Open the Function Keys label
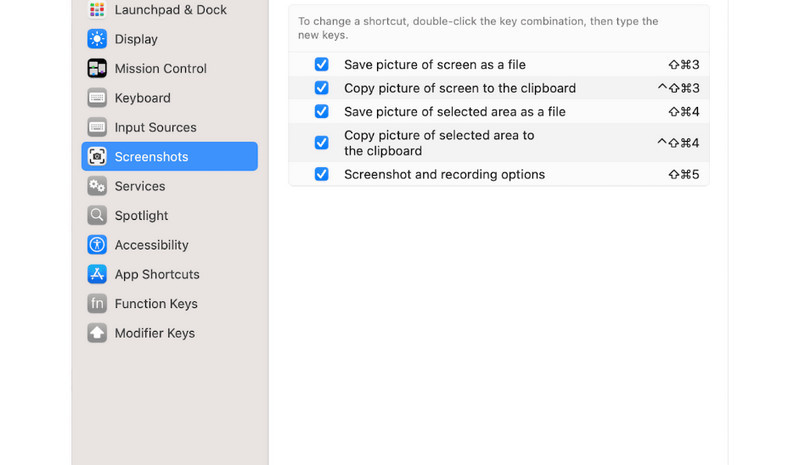 (x=156, y=304)
